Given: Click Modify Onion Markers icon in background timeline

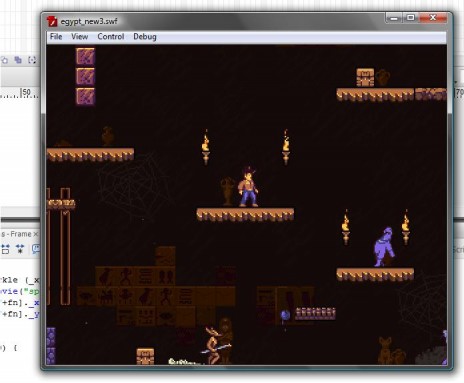Looking at the screenshot, I should pos(32,60).
